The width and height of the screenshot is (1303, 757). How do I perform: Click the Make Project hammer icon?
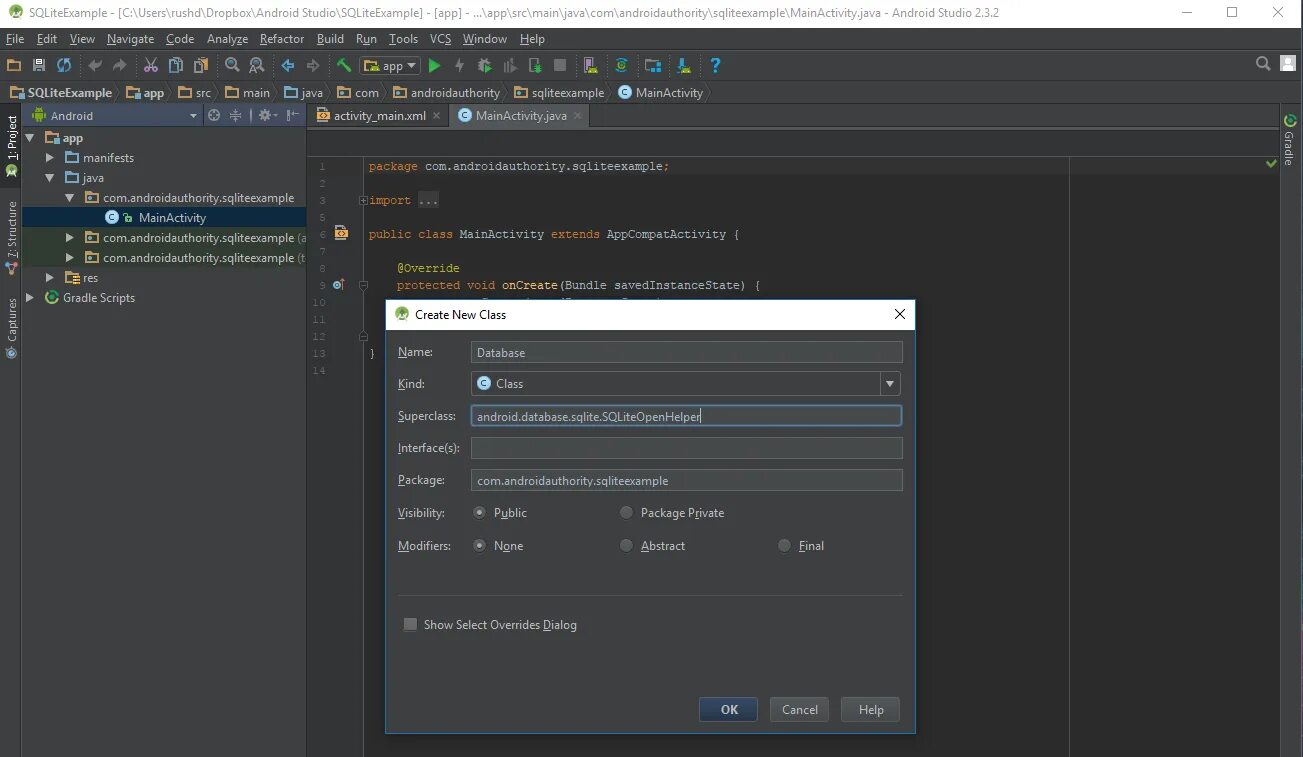coord(344,66)
